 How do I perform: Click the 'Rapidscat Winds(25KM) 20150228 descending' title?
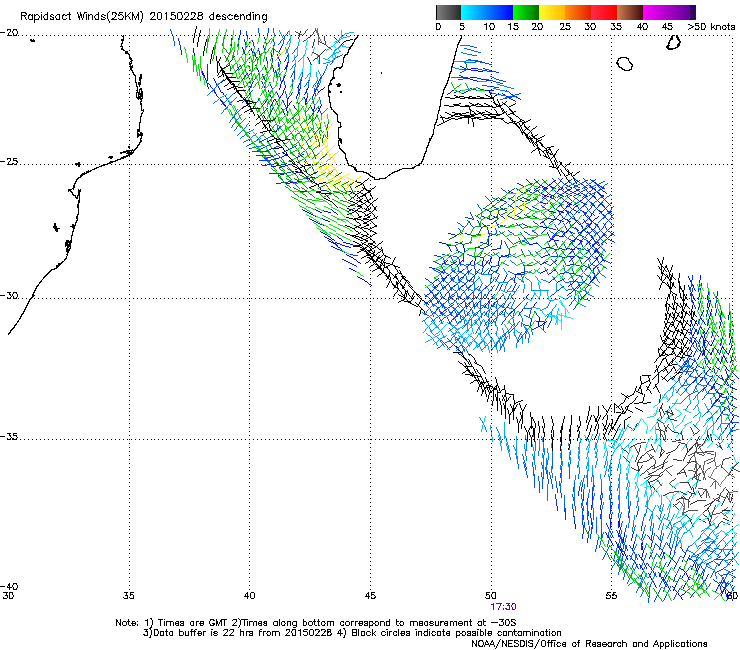pos(143,17)
